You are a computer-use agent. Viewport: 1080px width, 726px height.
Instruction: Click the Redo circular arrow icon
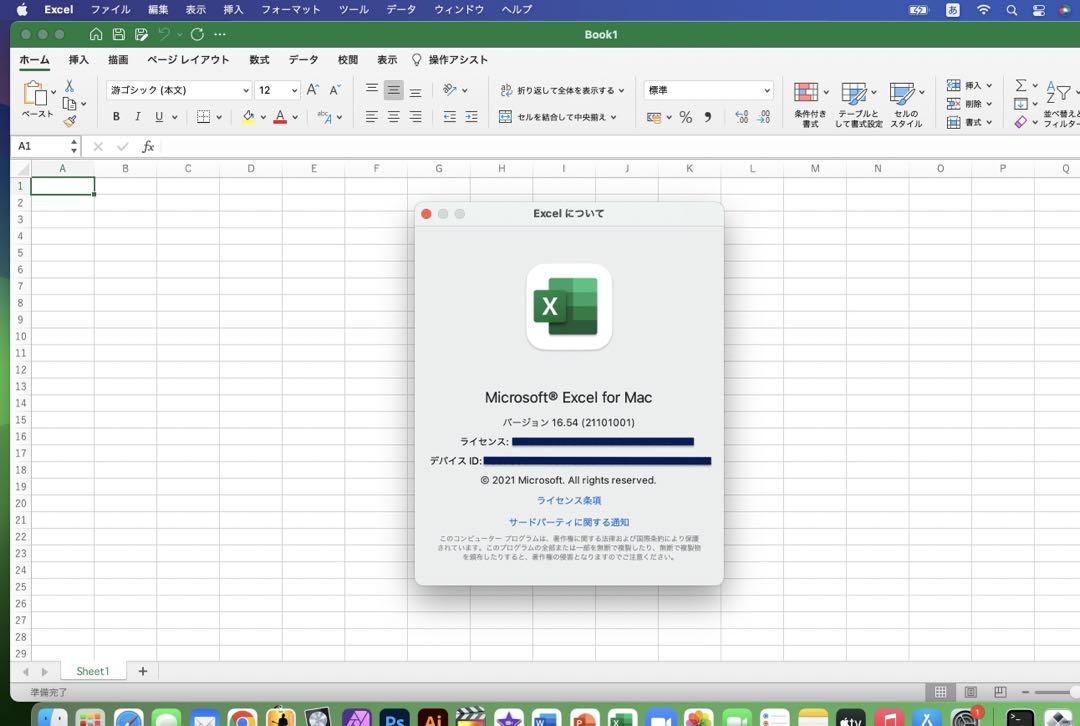click(197, 34)
